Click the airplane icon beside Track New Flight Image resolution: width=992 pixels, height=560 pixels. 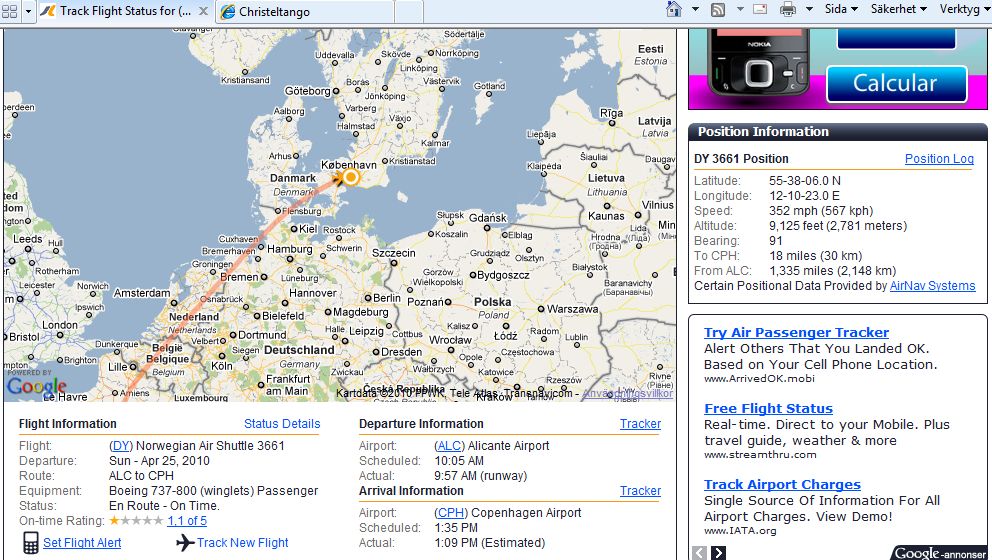[x=185, y=543]
